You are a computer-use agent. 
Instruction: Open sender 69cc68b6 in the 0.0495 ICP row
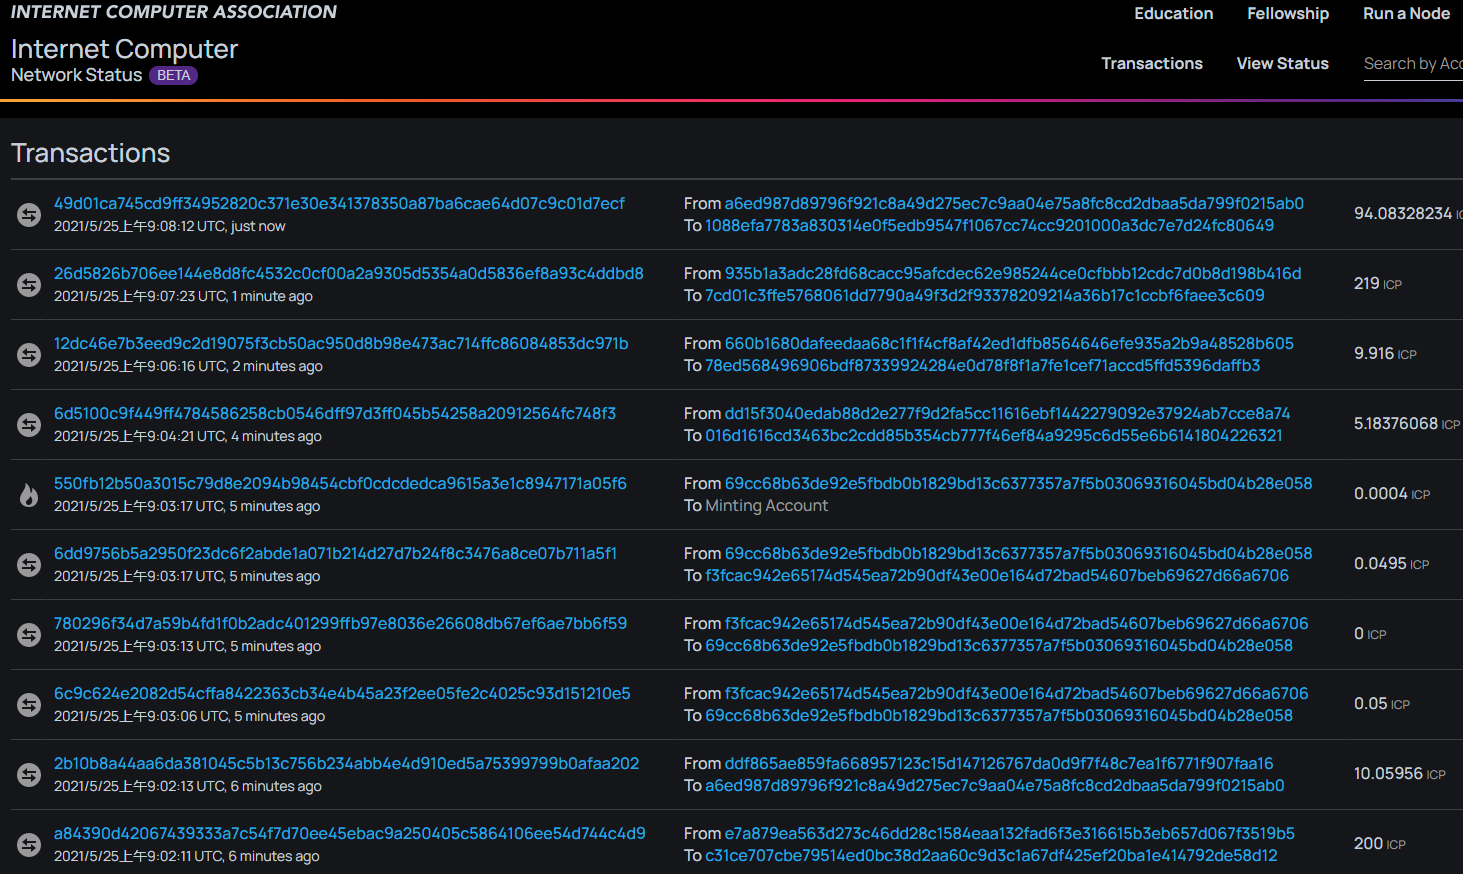click(x=1018, y=553)
